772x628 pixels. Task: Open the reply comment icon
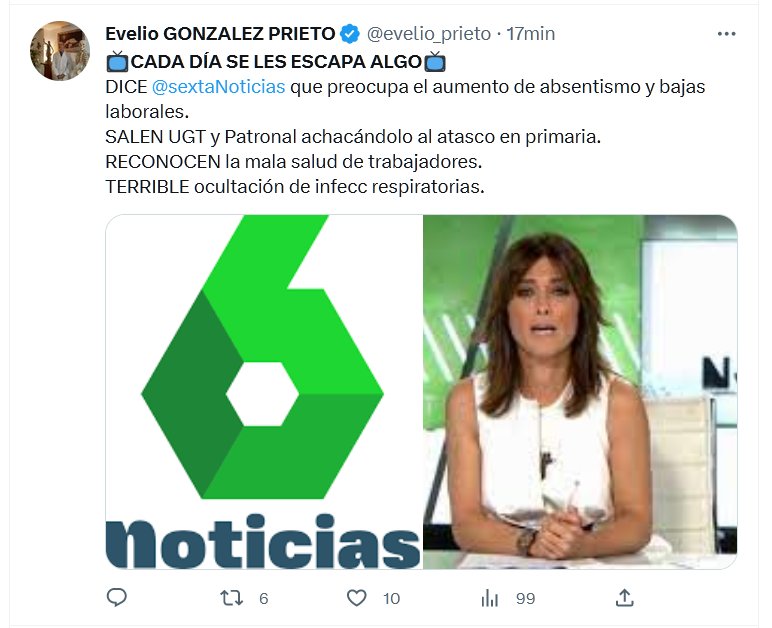(x=117, y=597)
